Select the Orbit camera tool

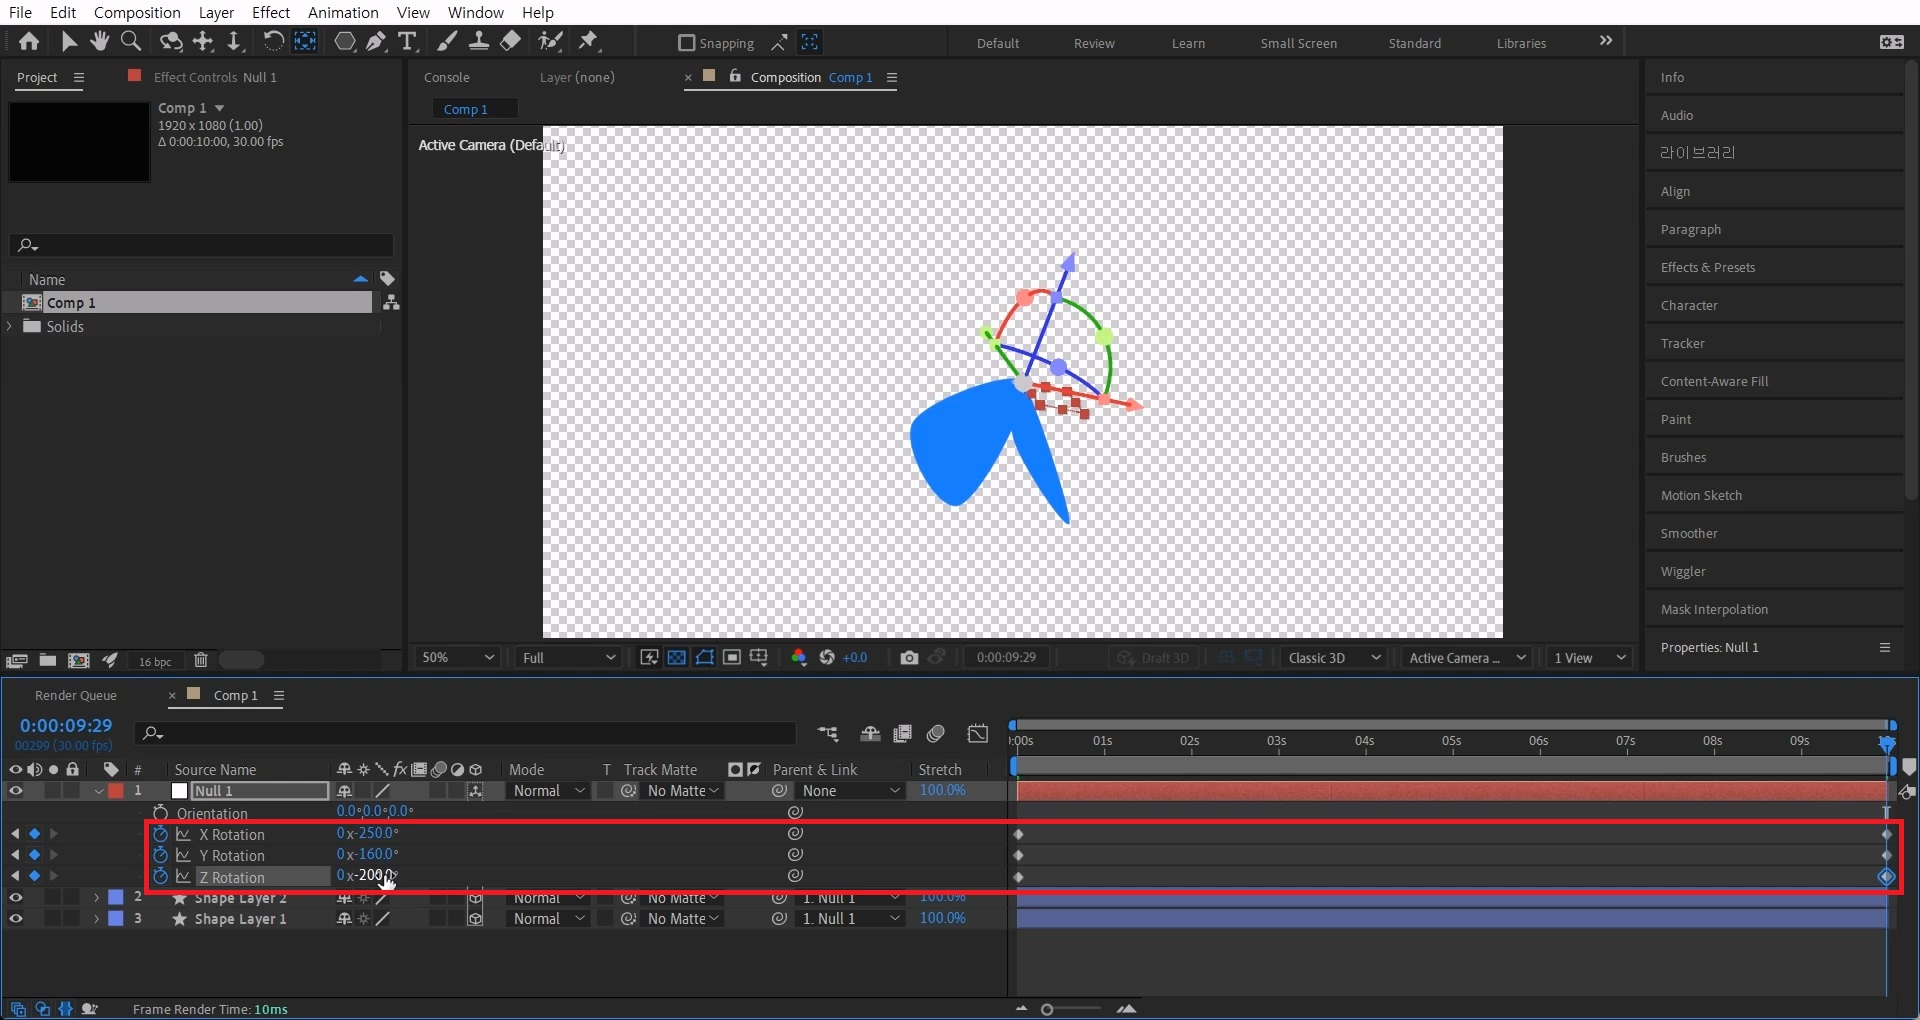point(172,41)
